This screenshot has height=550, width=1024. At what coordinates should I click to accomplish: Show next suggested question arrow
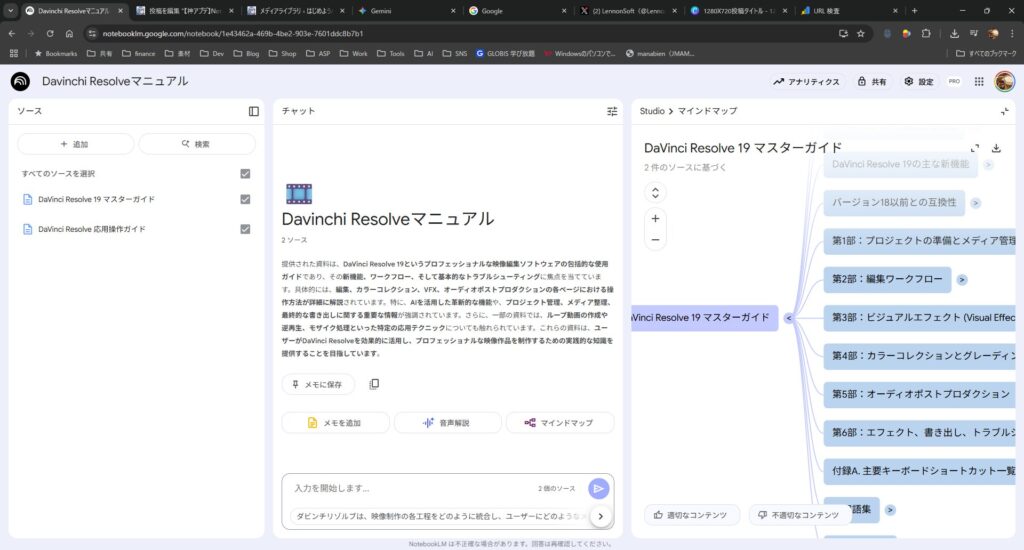click(x=600, y=516)
